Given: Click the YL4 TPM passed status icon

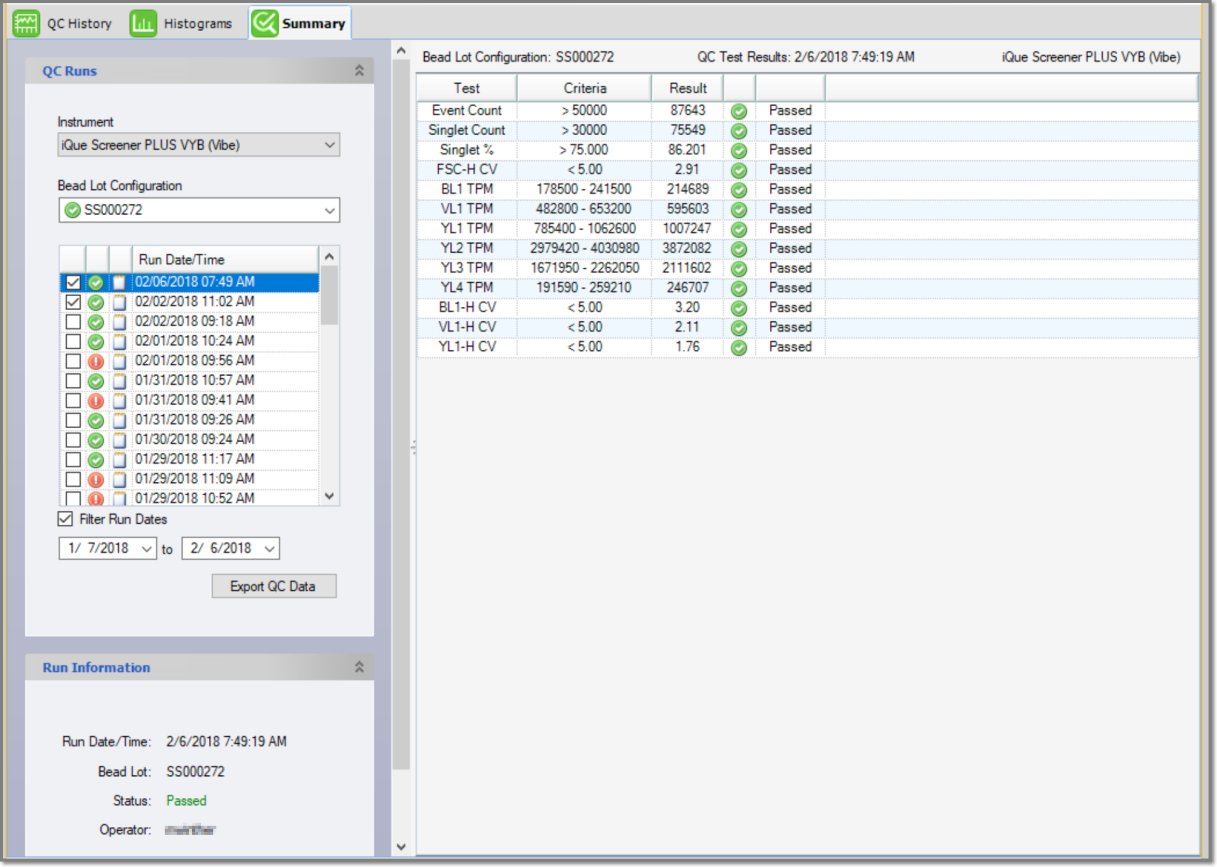Looking at the screenshot, I should coord(739,288).
